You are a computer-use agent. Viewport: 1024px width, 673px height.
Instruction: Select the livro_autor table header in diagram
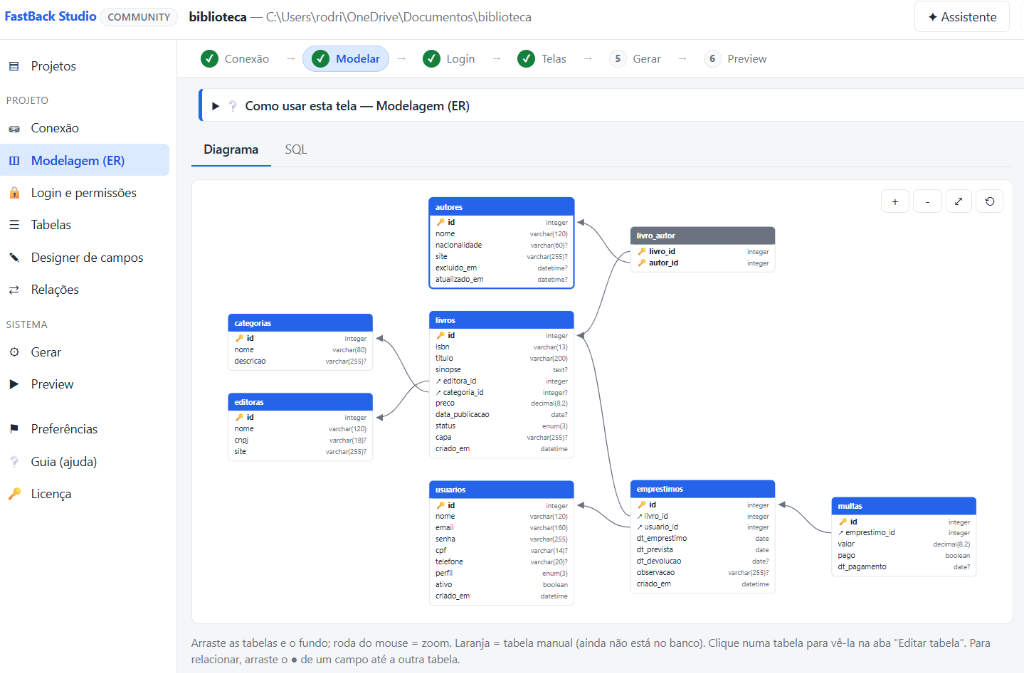point(703,236)
